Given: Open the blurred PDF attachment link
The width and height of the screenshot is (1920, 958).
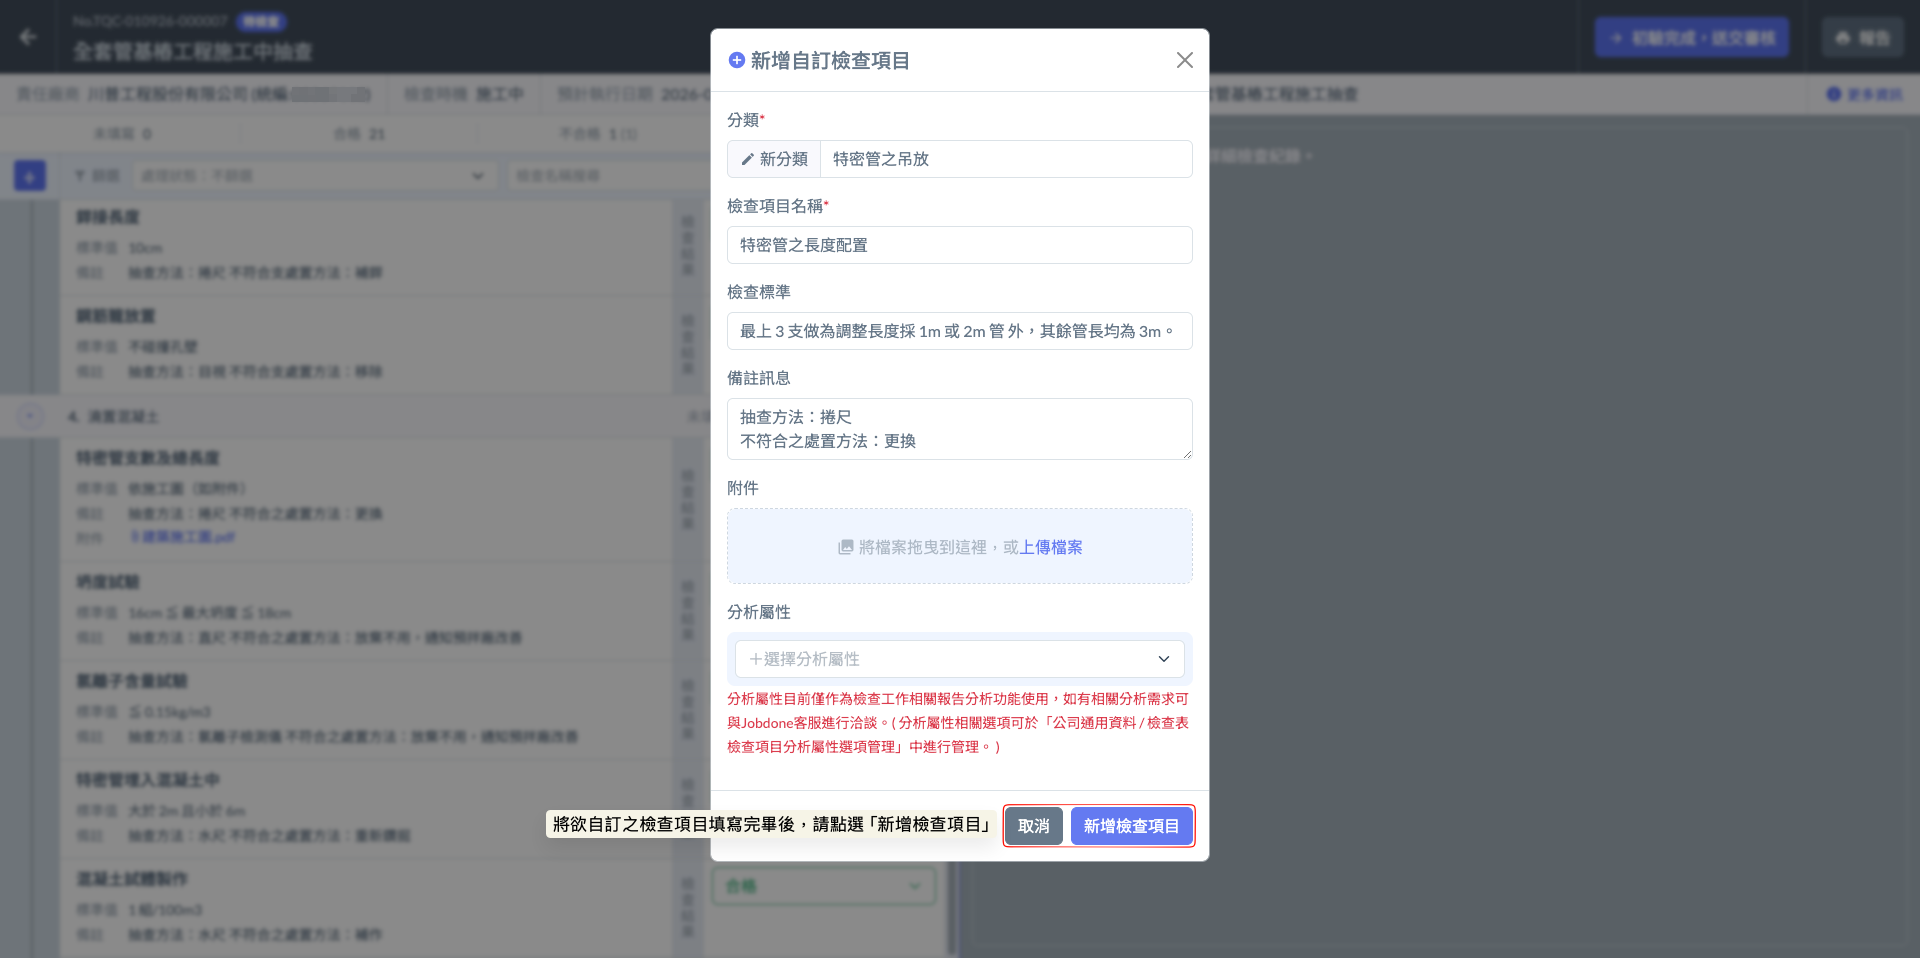Looking at the screenshot, I should coord(183,537).
